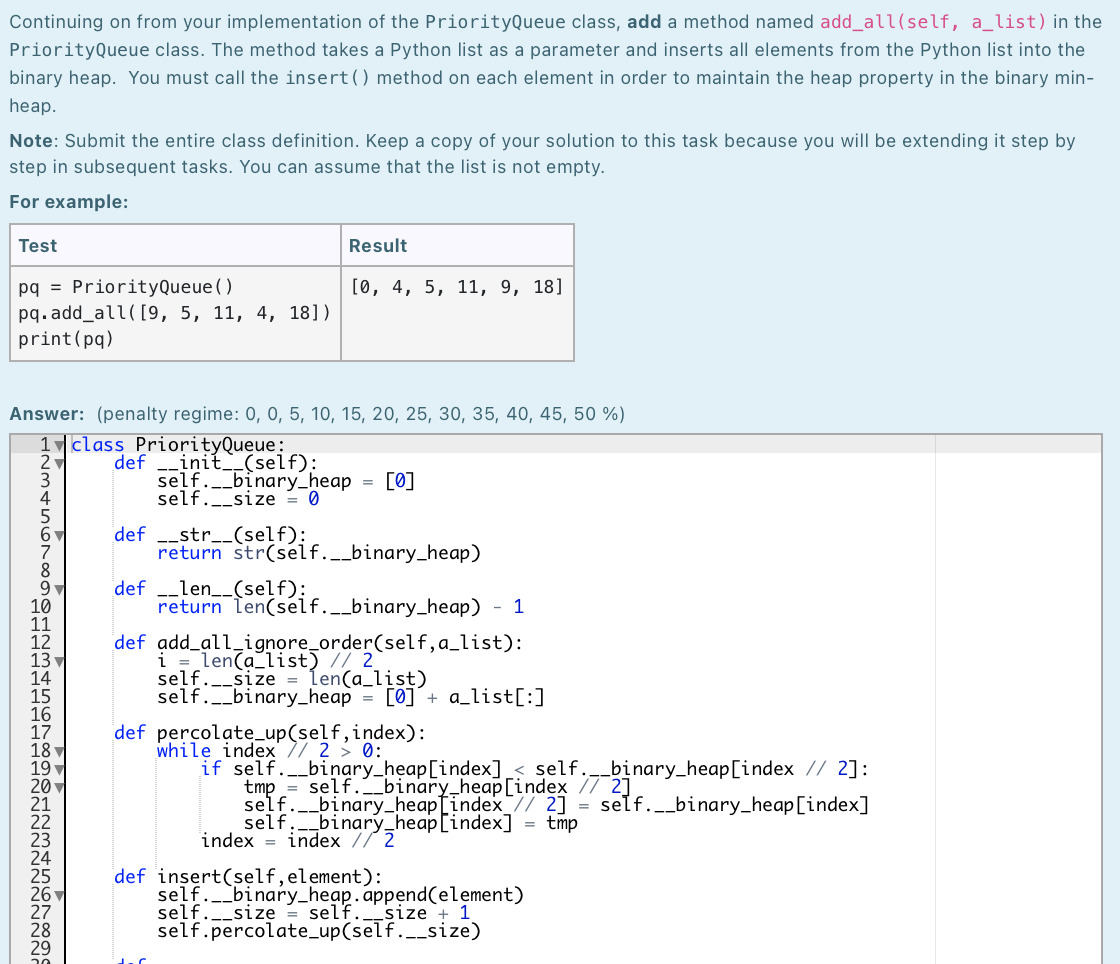Click line number 16 in the editor gutter

(x=41, y=715)
